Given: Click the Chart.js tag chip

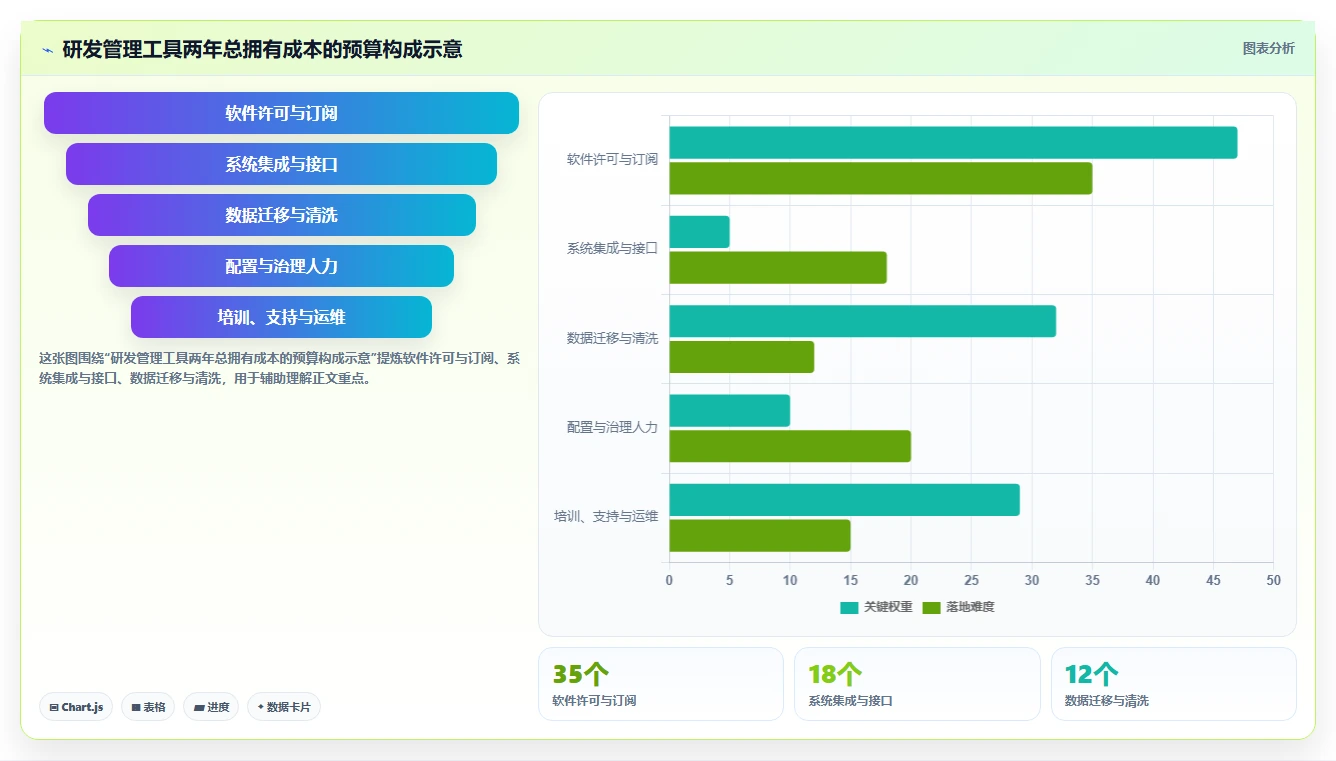Looking at the screenshot, I should coord(76,707).
